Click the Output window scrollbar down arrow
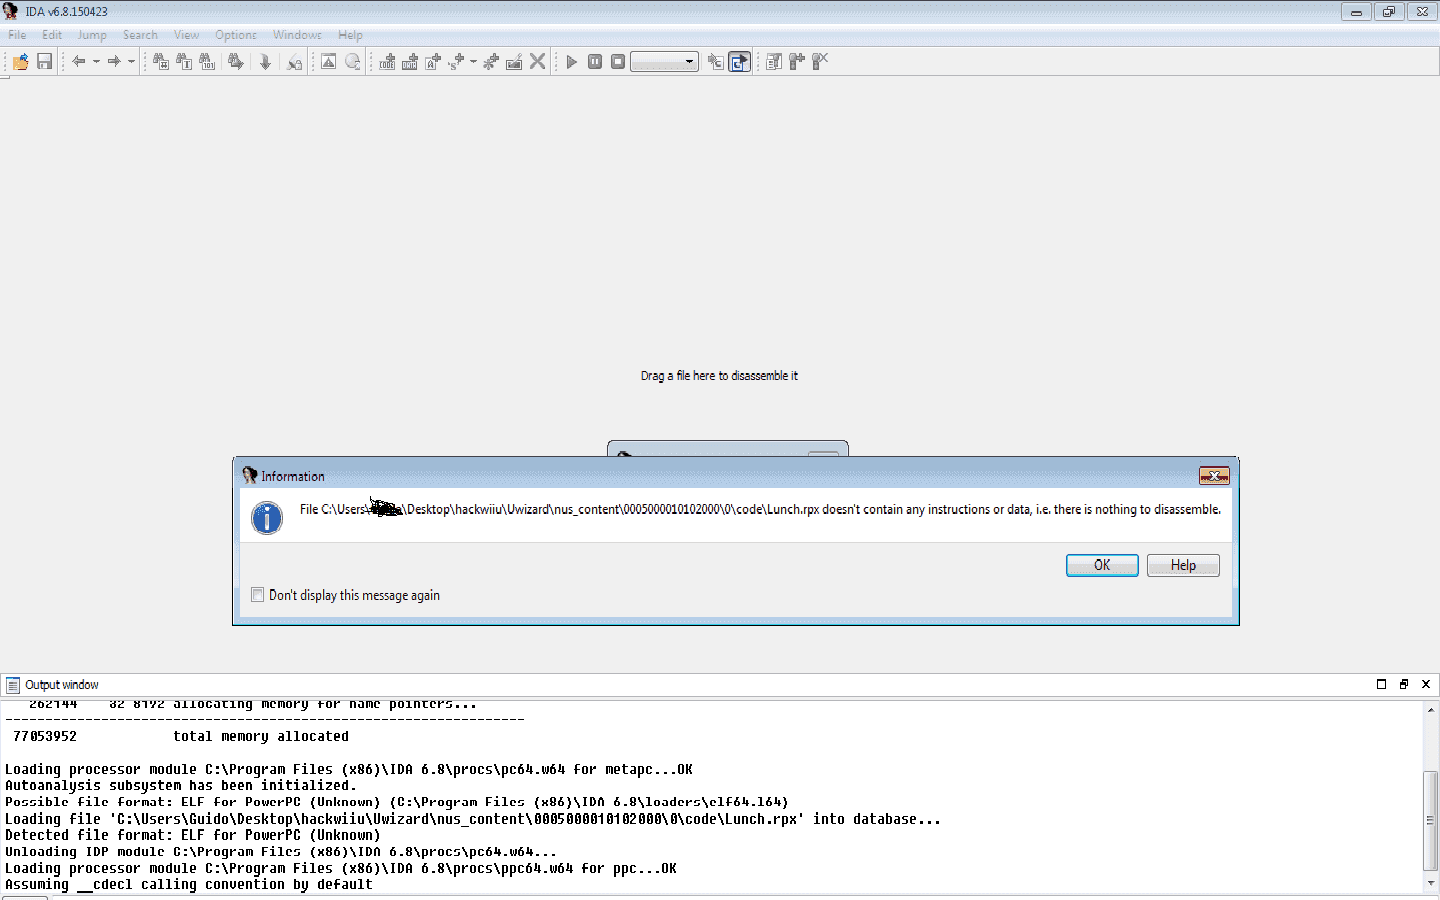 coord(1431,883)
